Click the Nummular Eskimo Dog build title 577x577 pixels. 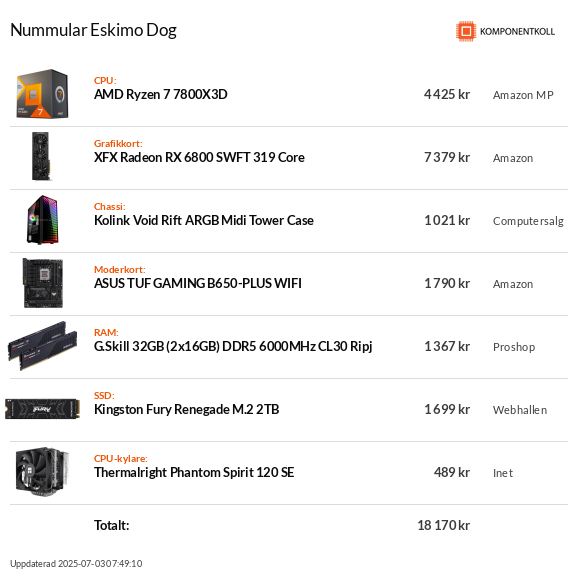click(x=93, y=30)
